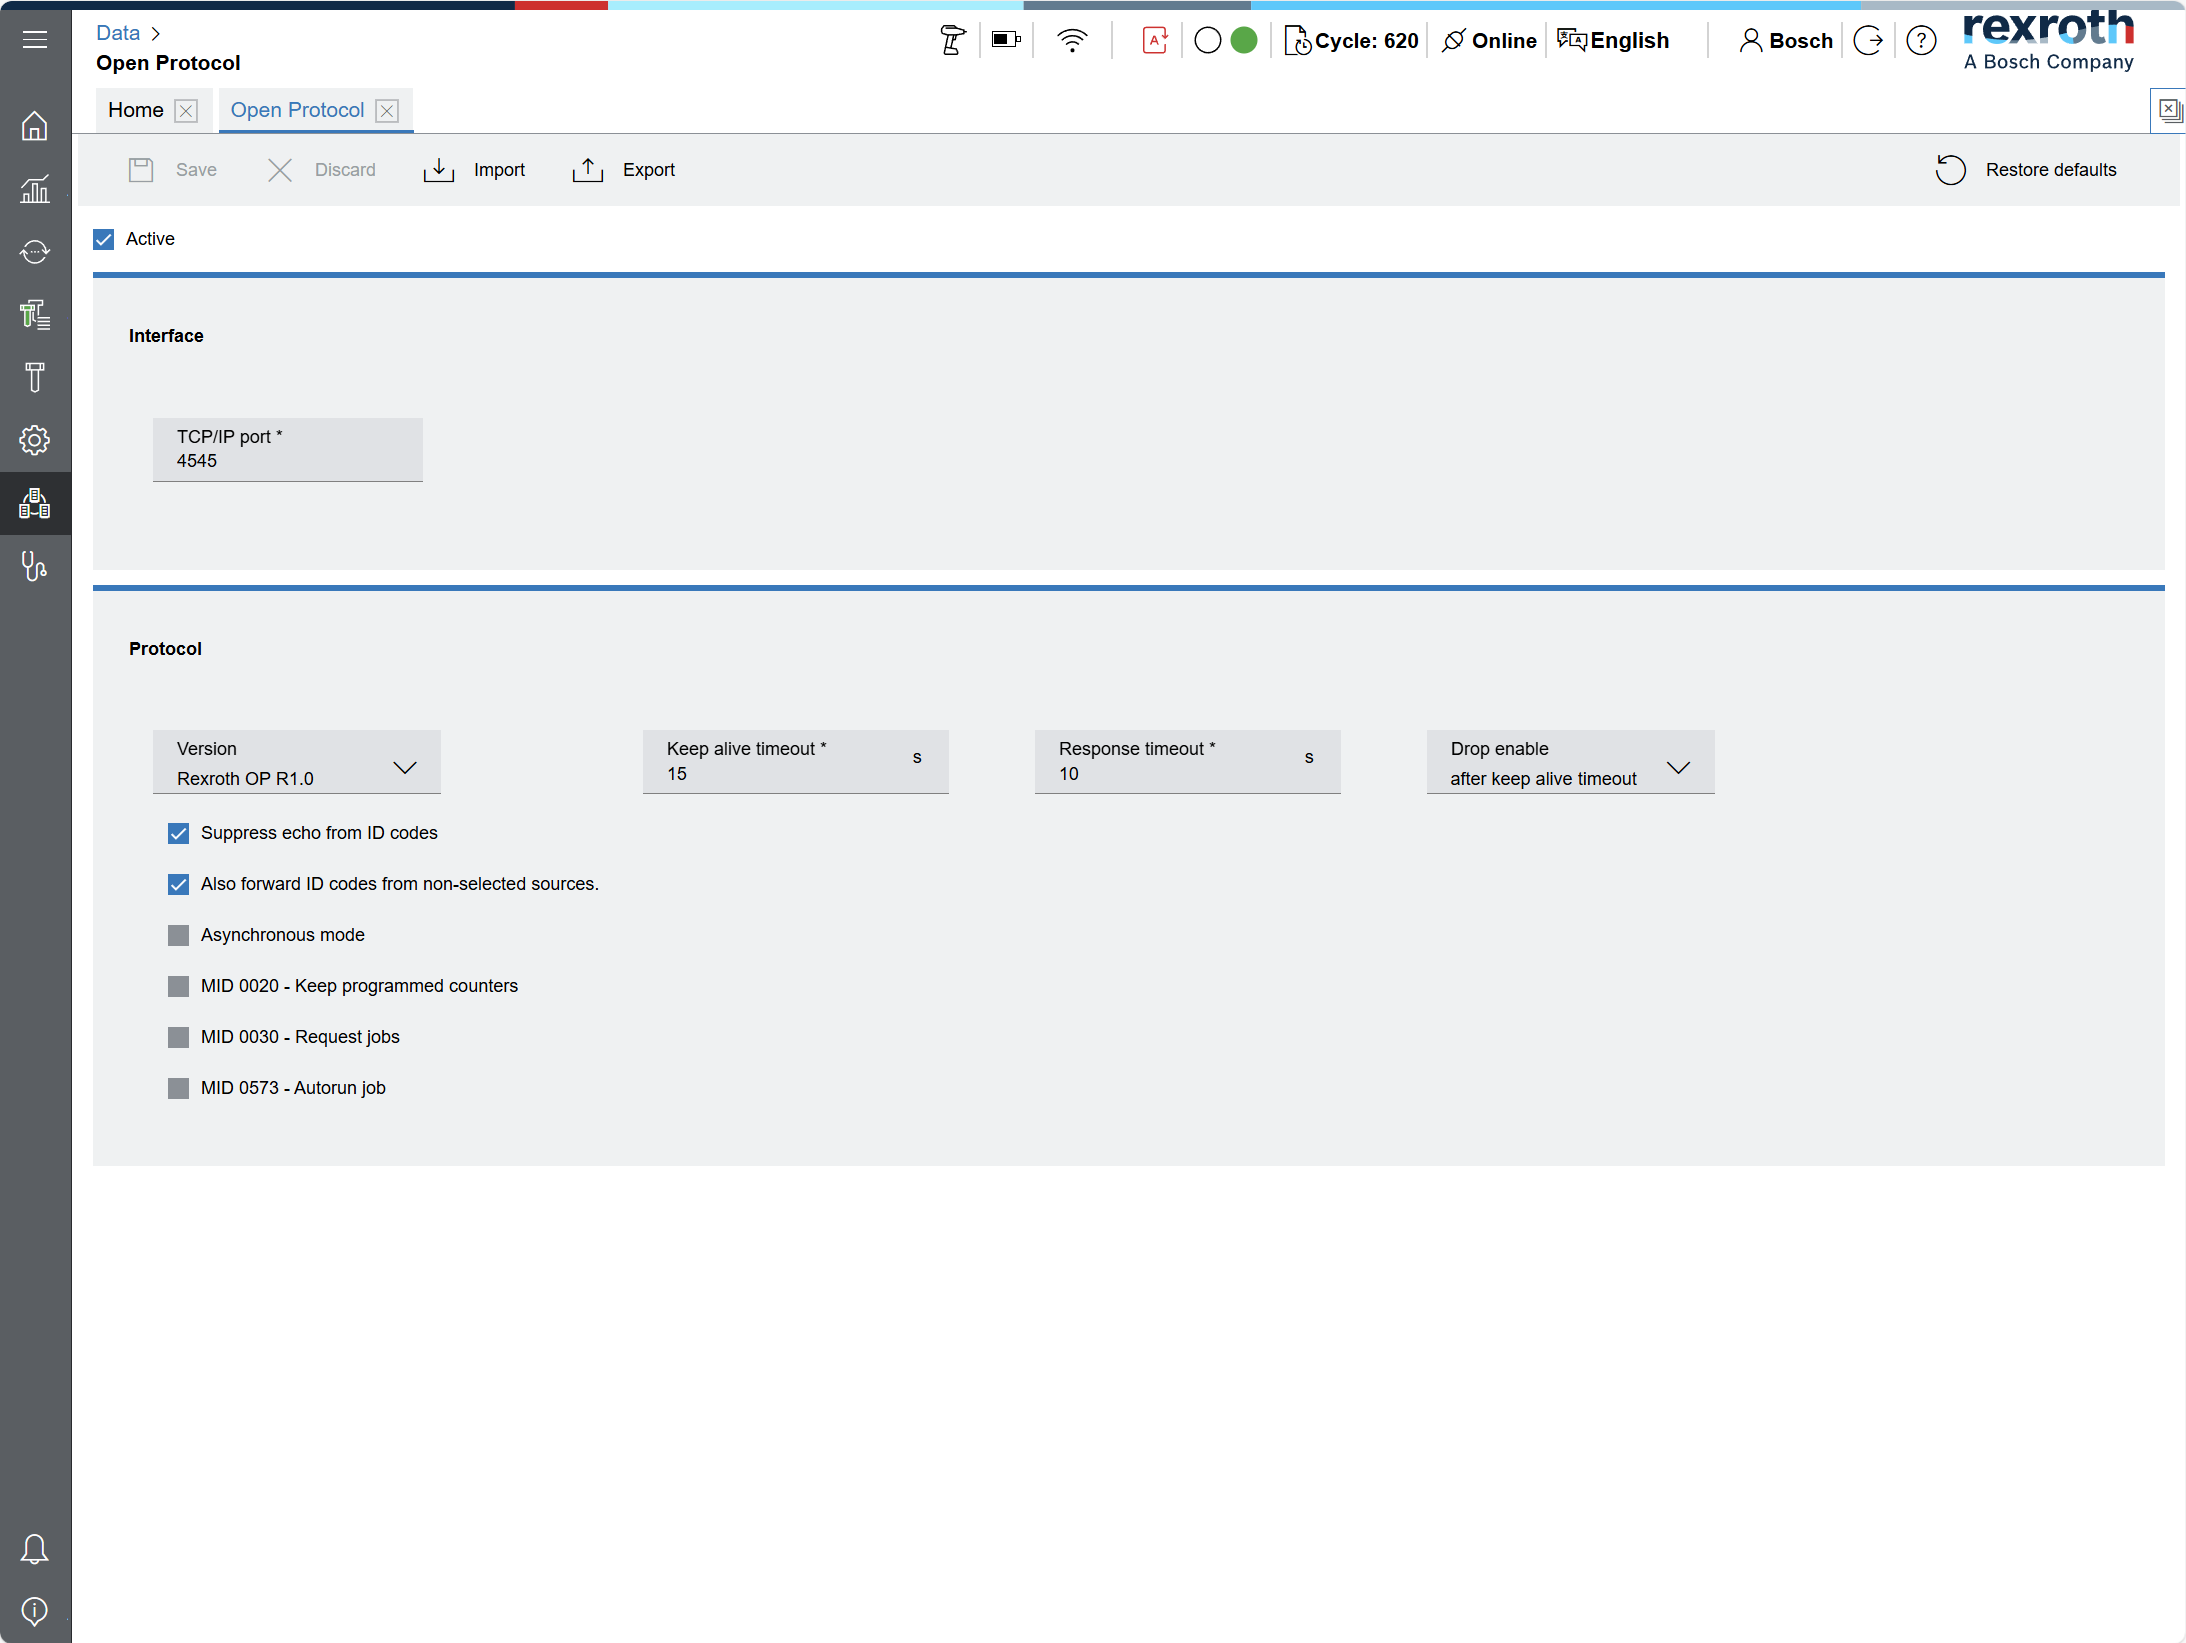Click the breadcrumb chevron arrow
Screen dimensions: 2186x1643
[x=156, y=34]
